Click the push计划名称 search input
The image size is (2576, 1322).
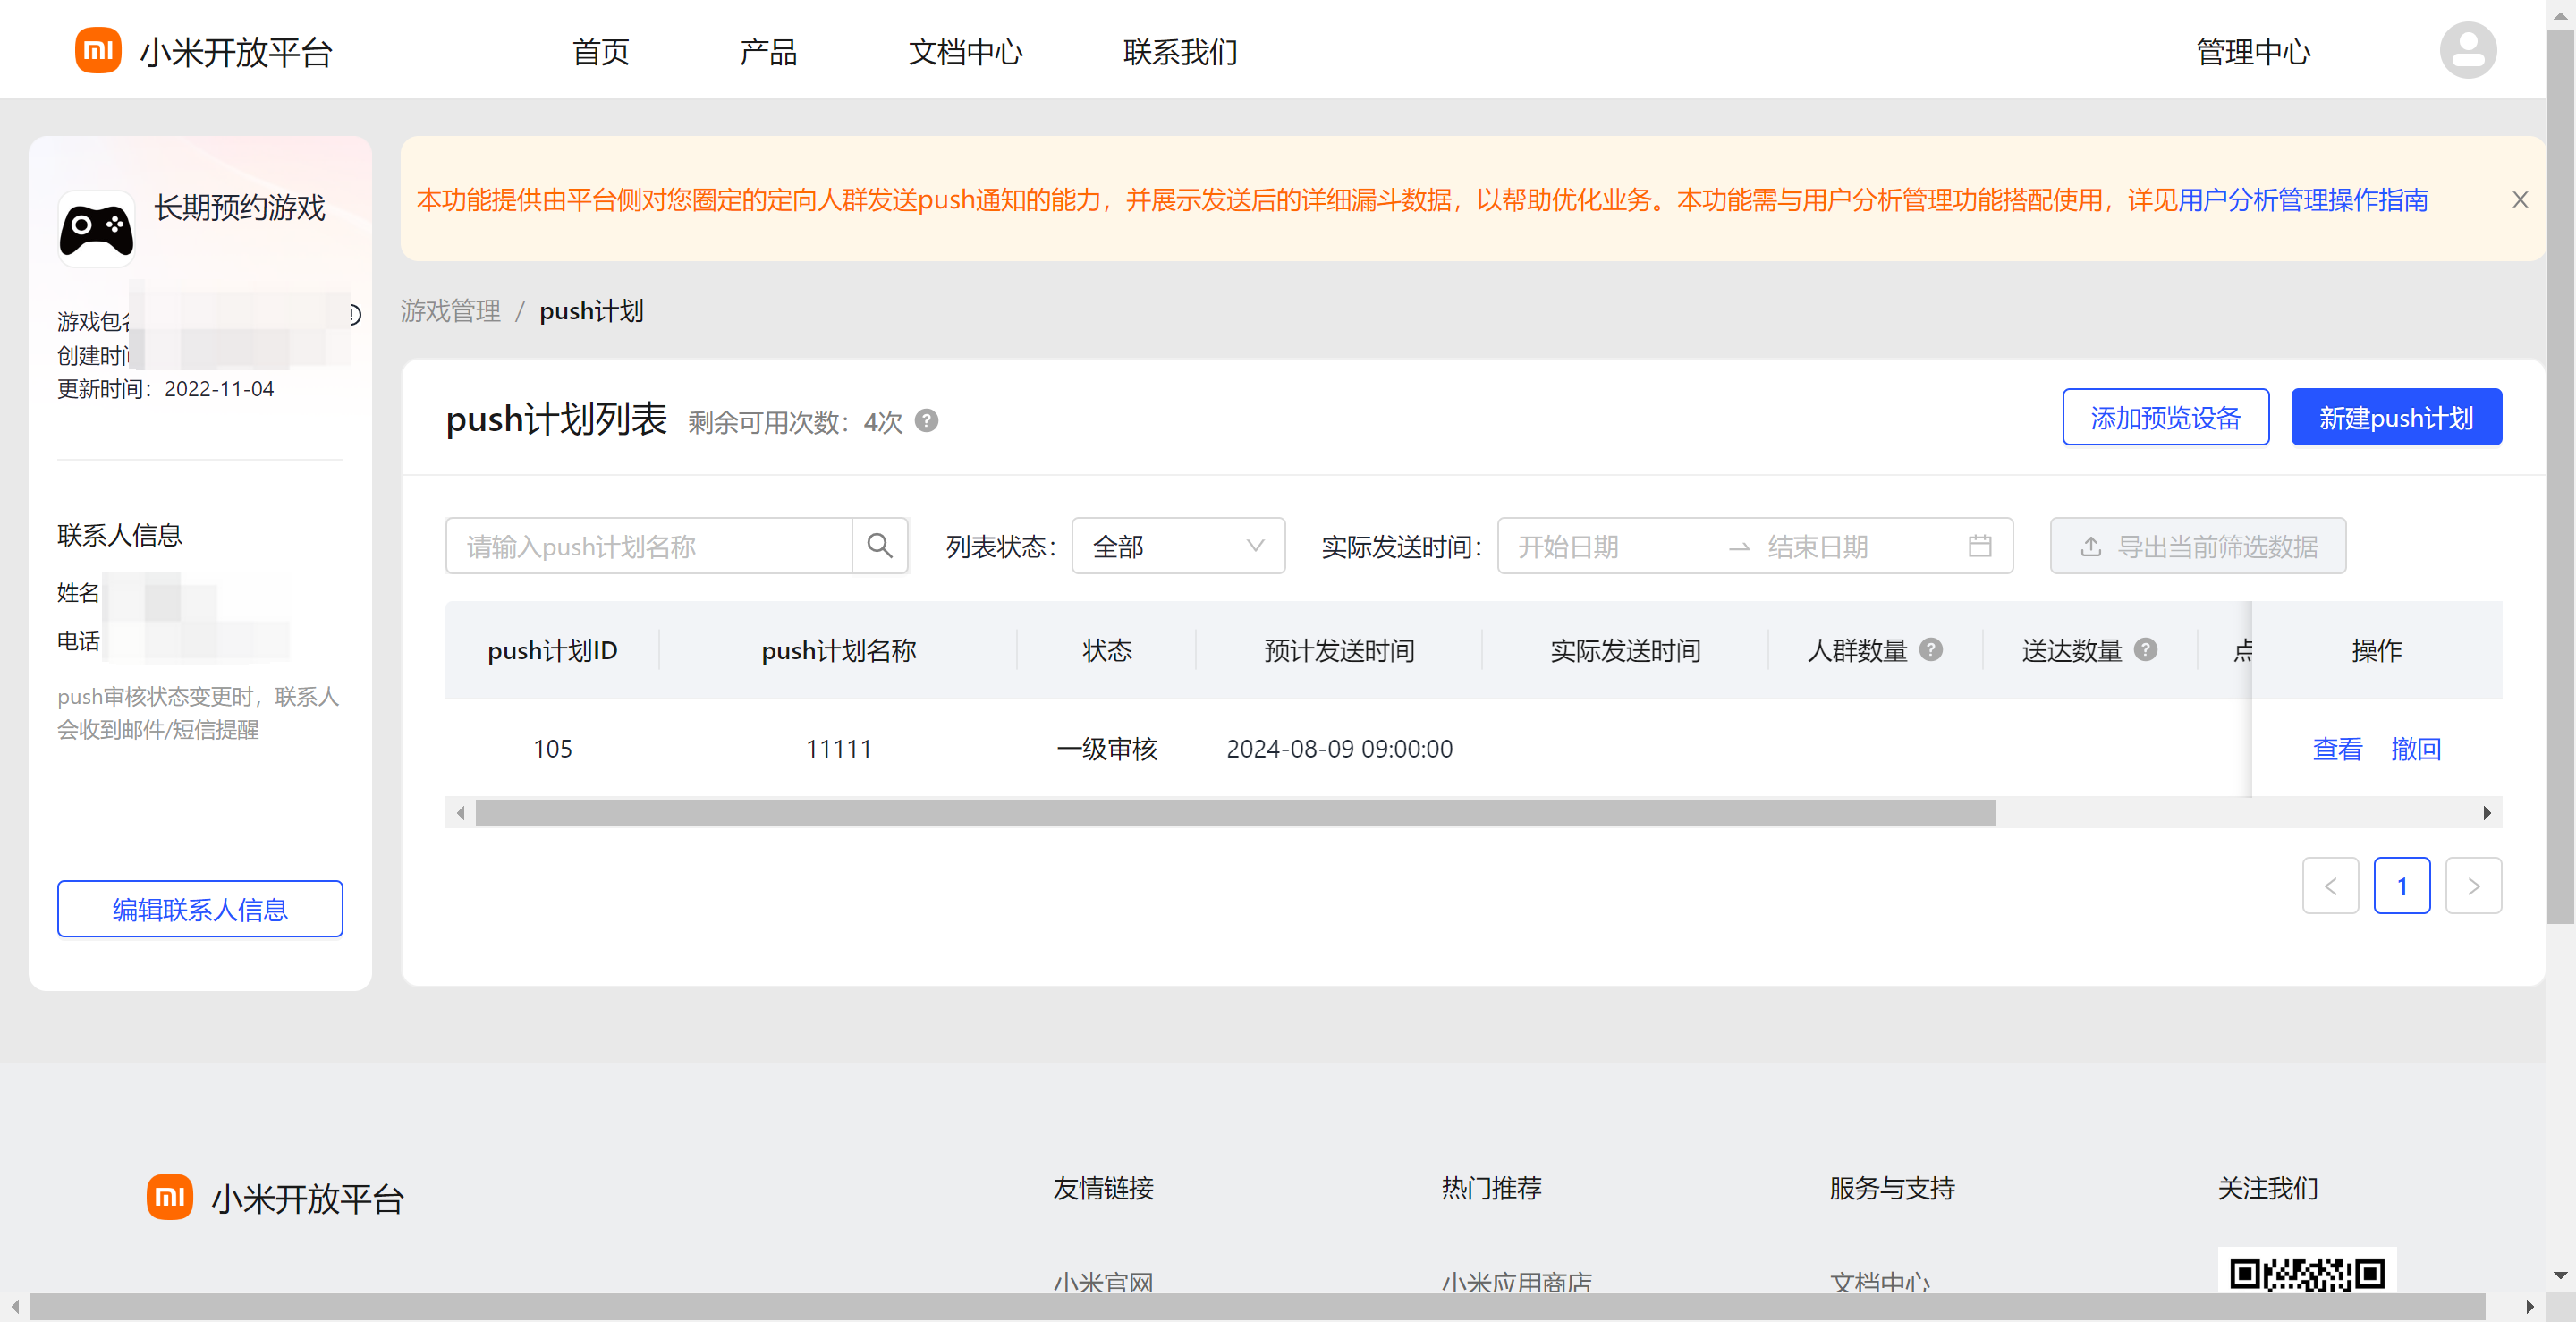point(649,546)
